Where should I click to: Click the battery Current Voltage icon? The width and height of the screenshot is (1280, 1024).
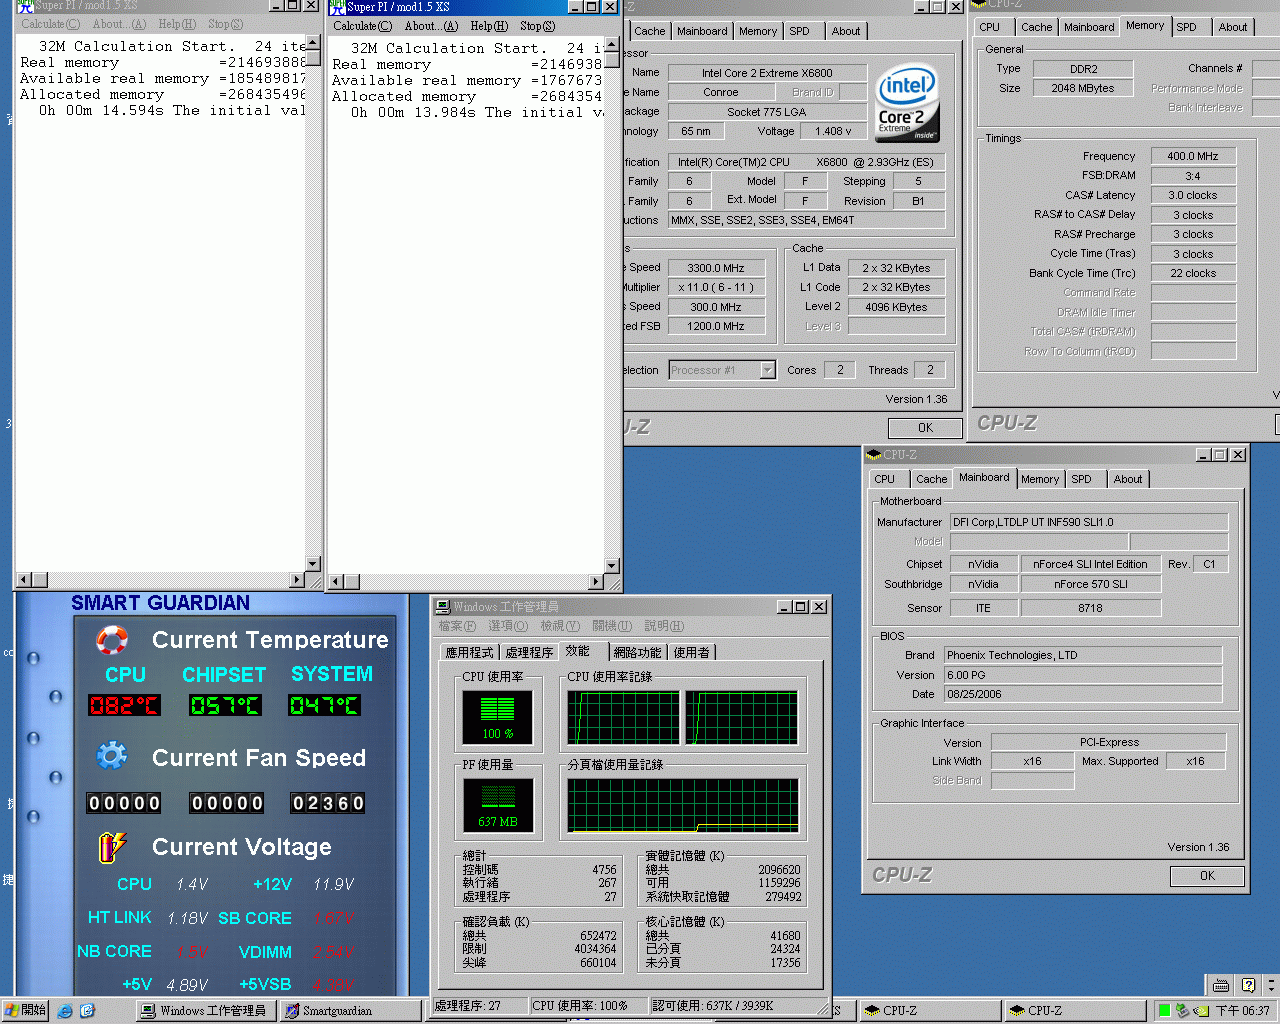[111, 847]
